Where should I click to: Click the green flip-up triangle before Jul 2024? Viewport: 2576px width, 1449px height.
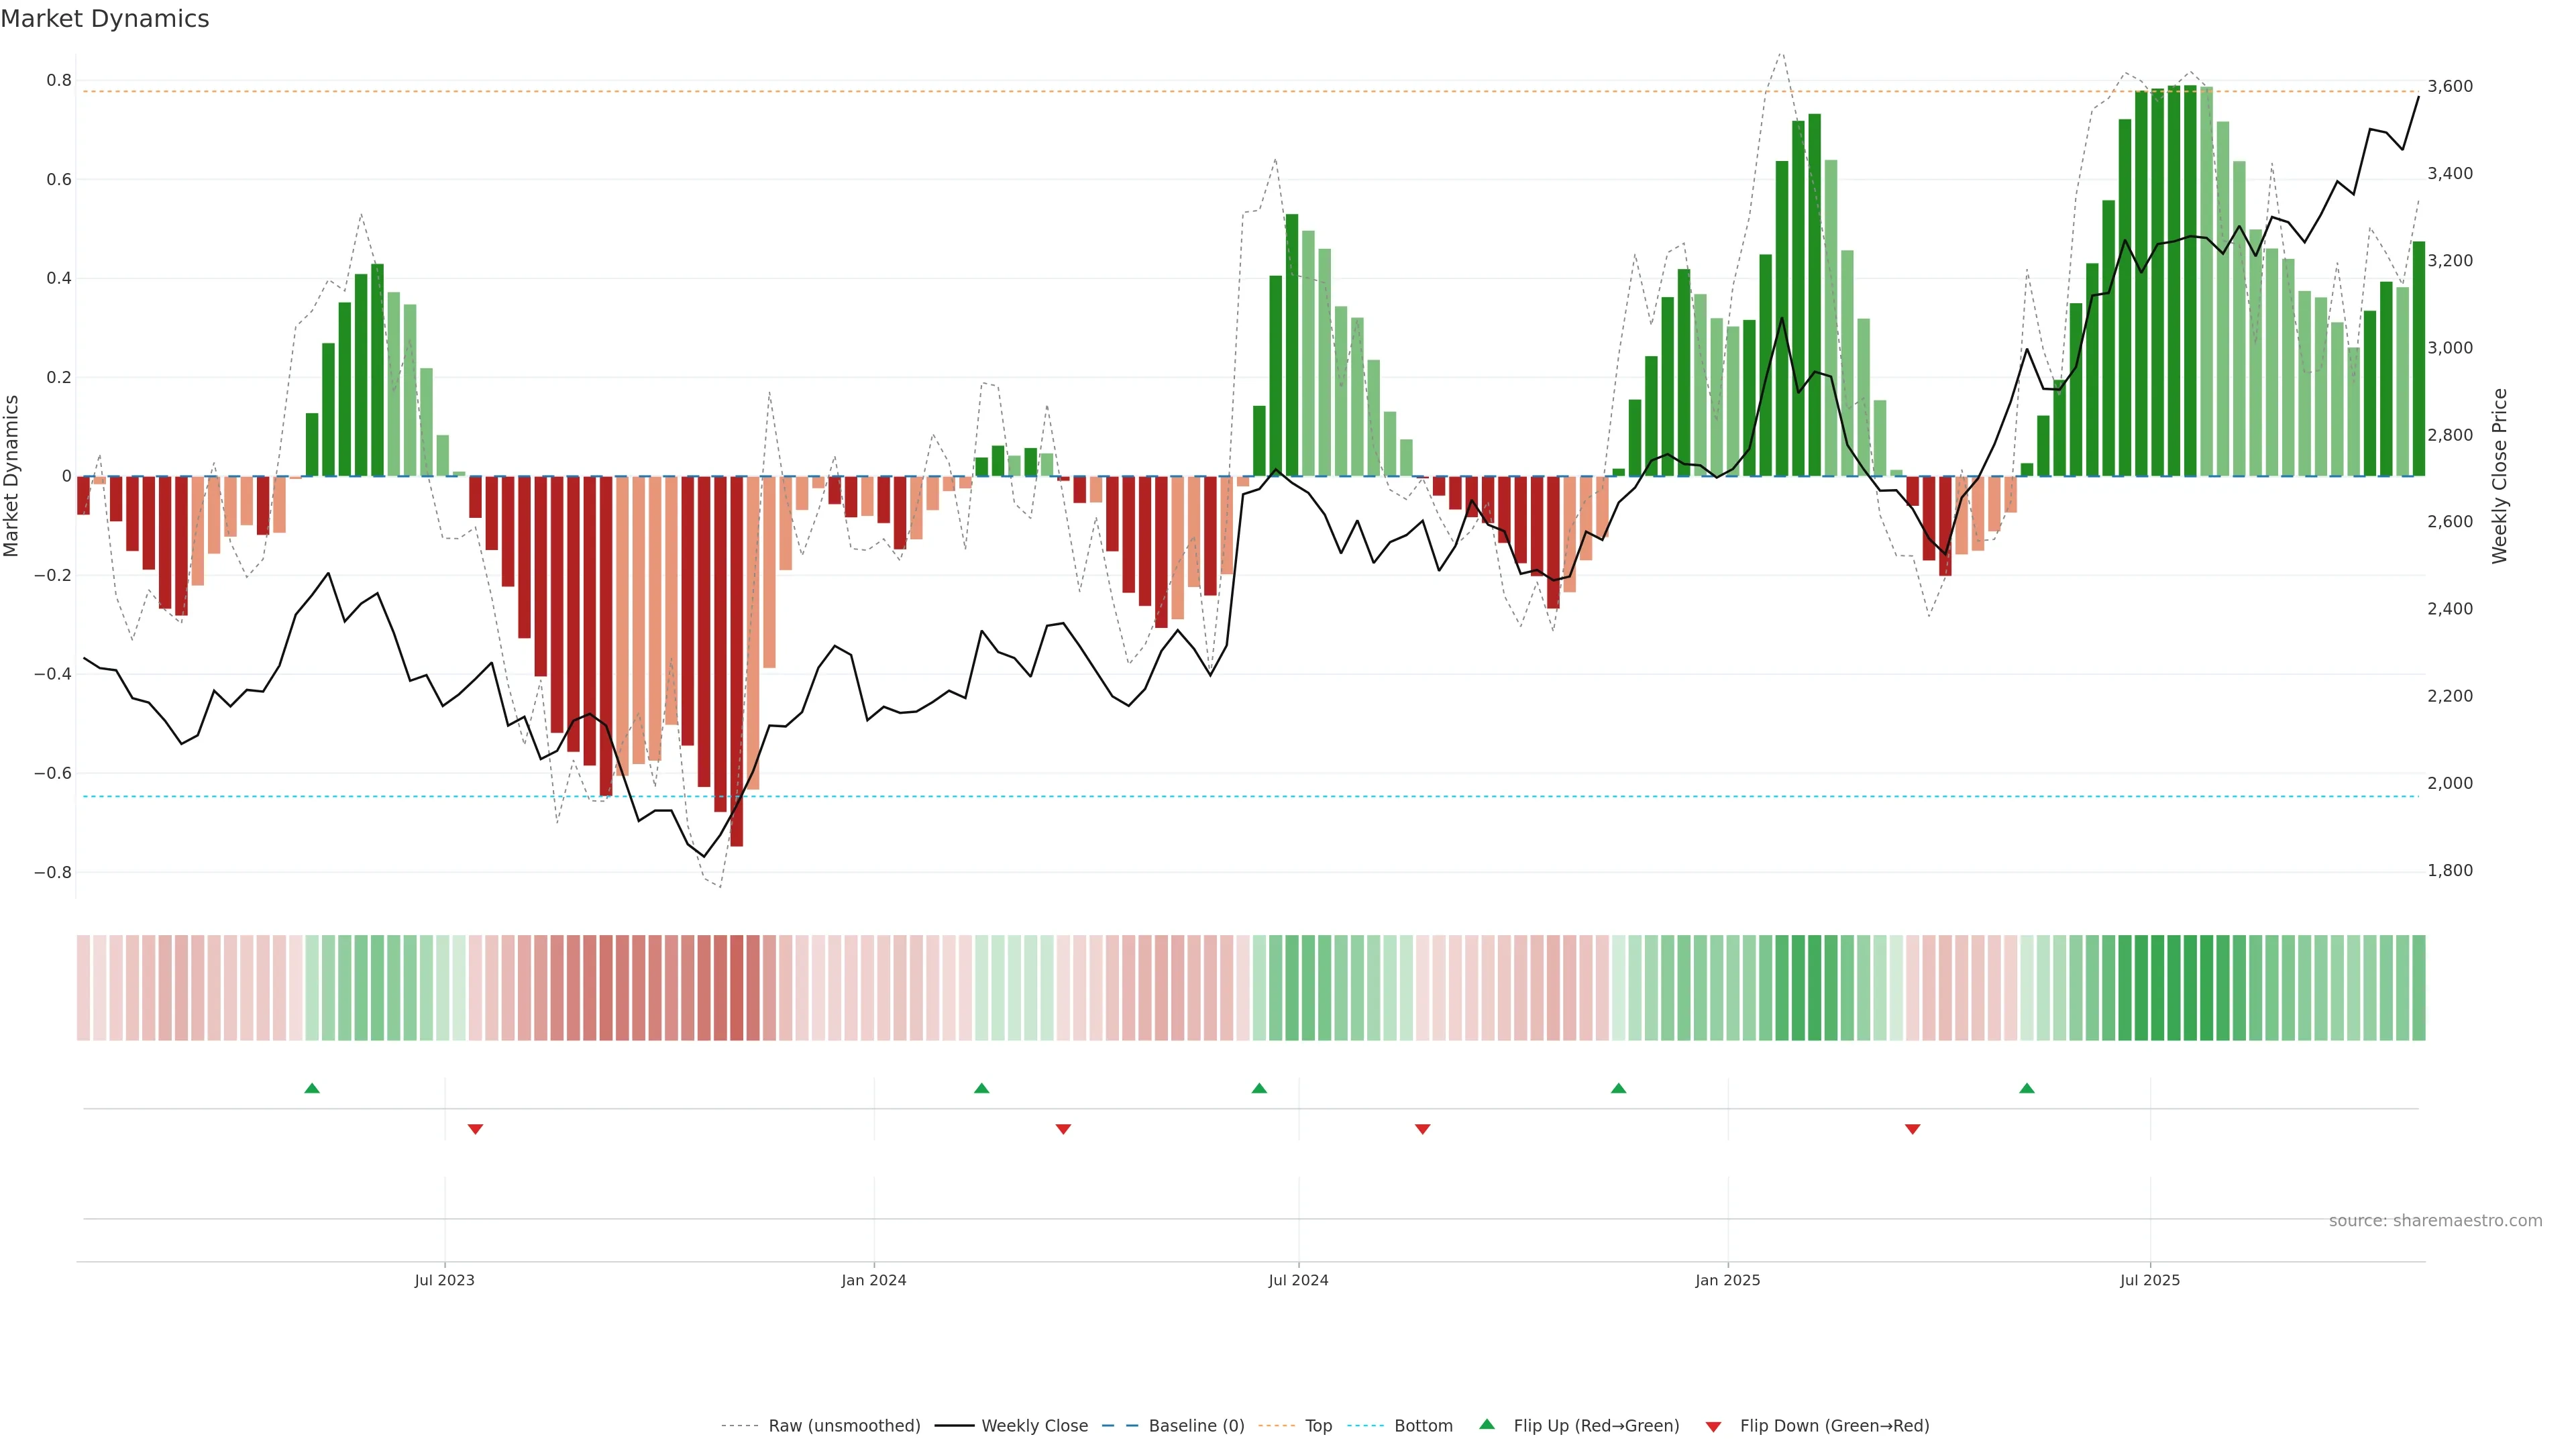tap(1259, 1088)
